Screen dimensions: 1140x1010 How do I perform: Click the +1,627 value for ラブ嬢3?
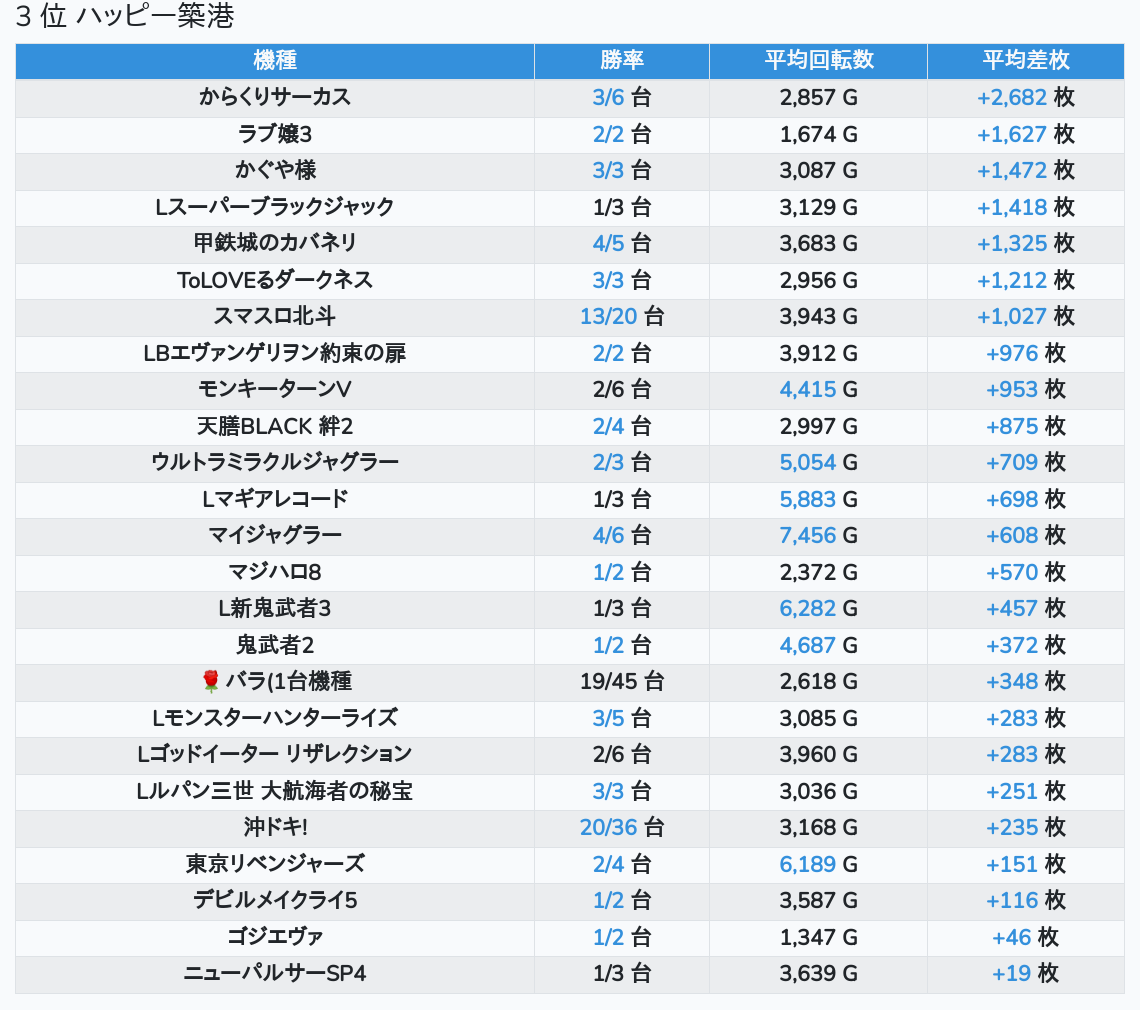click(x=1011, y=134)
